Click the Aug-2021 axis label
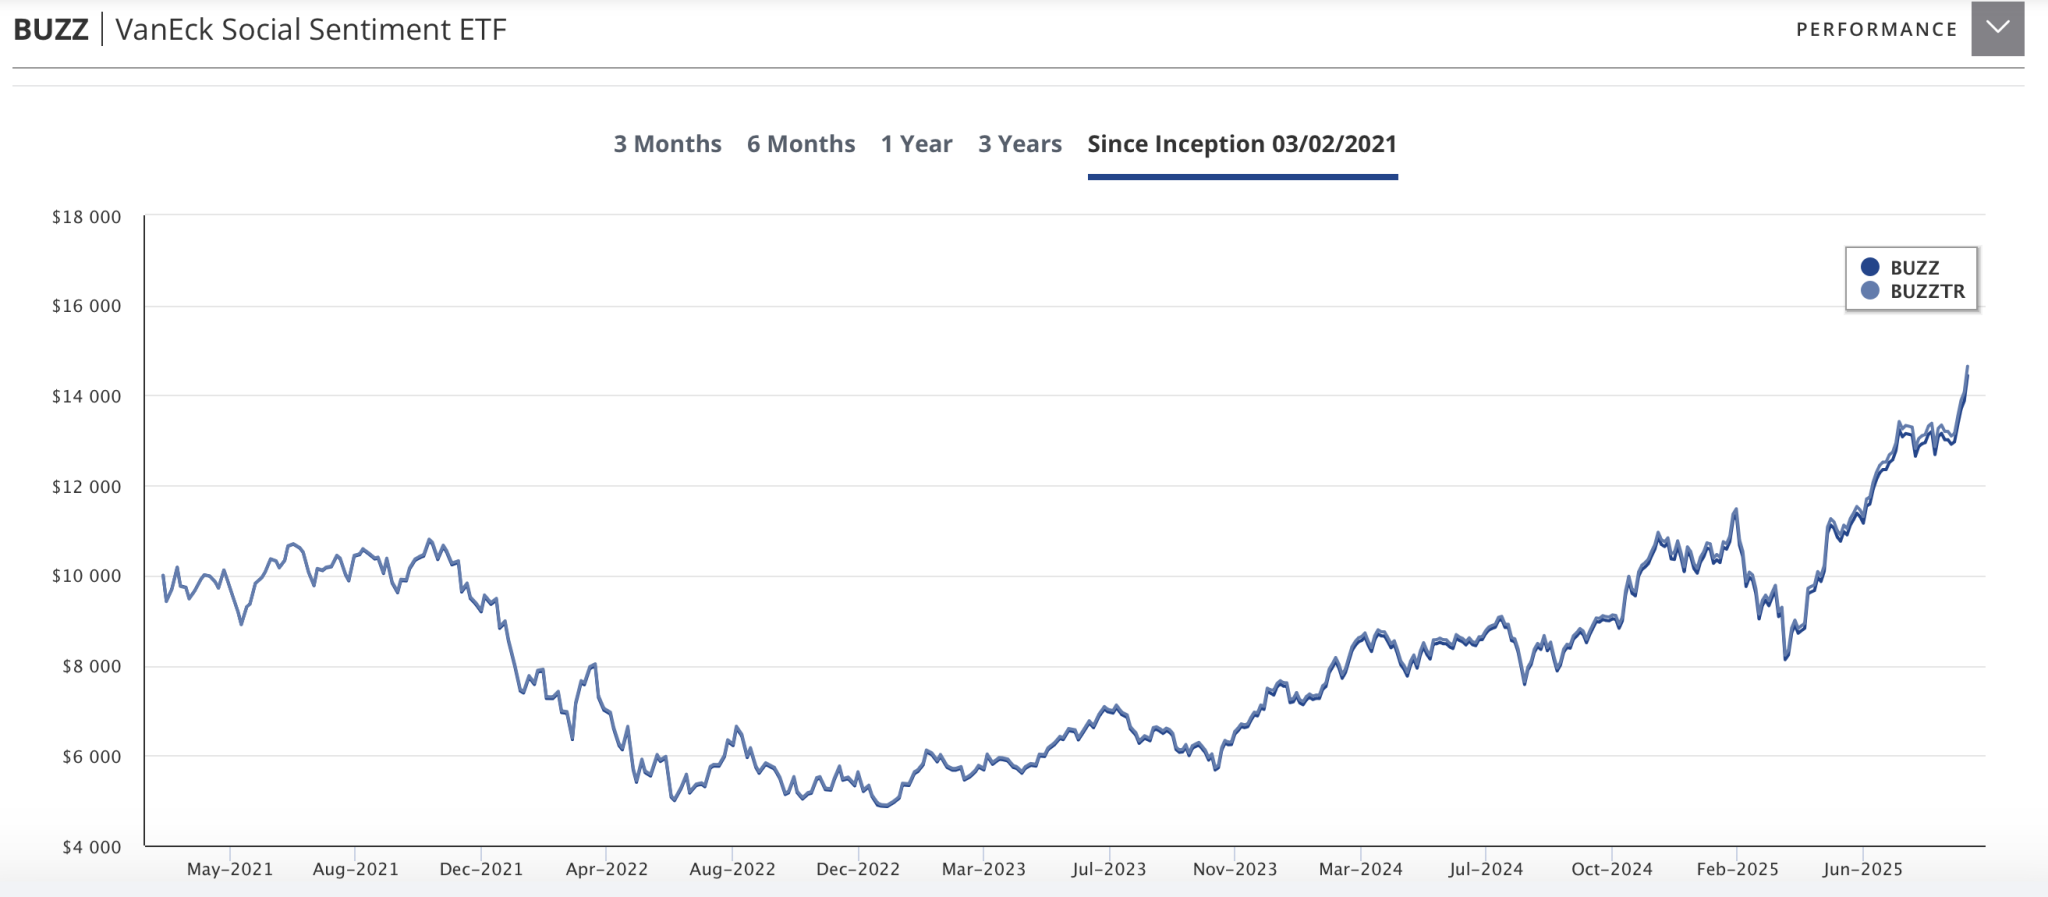 [x=355, y=869]
